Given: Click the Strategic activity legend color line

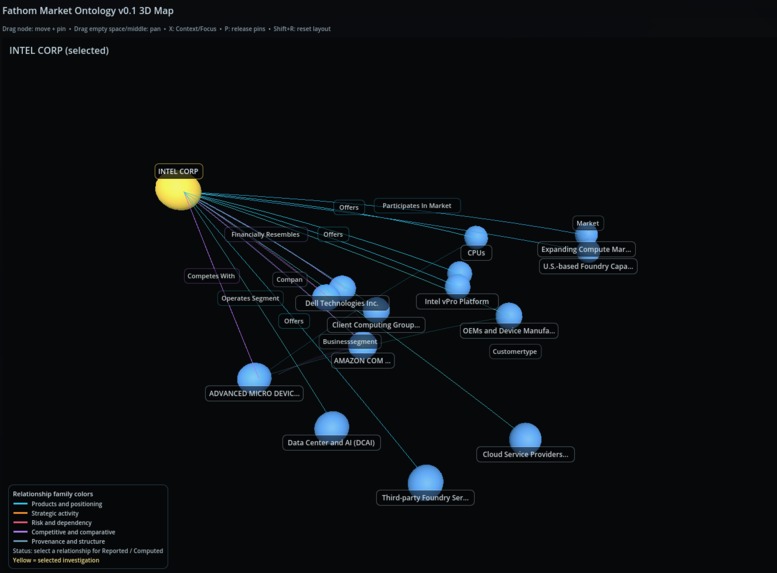Looking at the screenshot, I should (x=20, y=513).
